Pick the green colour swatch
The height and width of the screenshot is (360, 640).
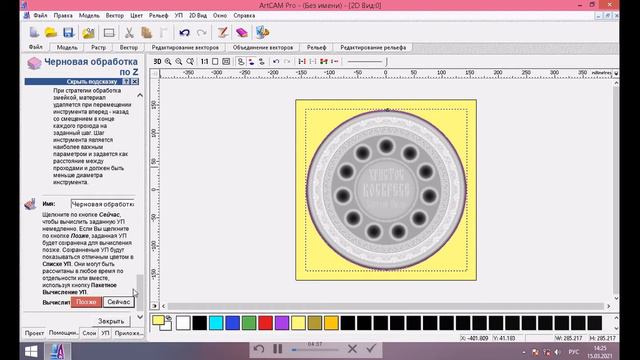tap(249, 323)
